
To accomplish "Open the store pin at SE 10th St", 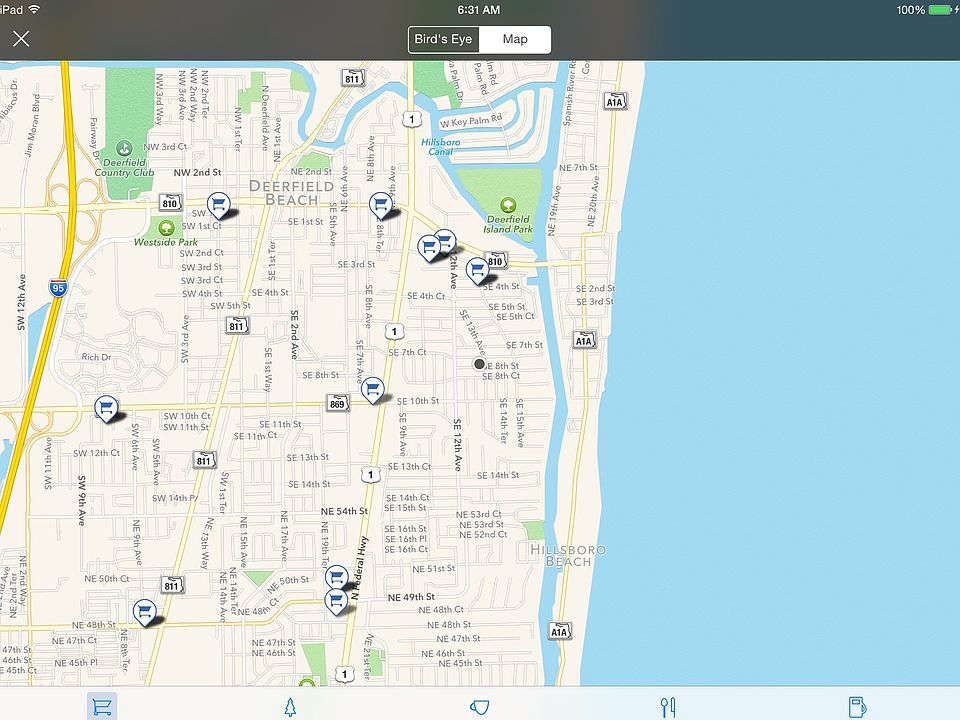I will coord(372,389).
